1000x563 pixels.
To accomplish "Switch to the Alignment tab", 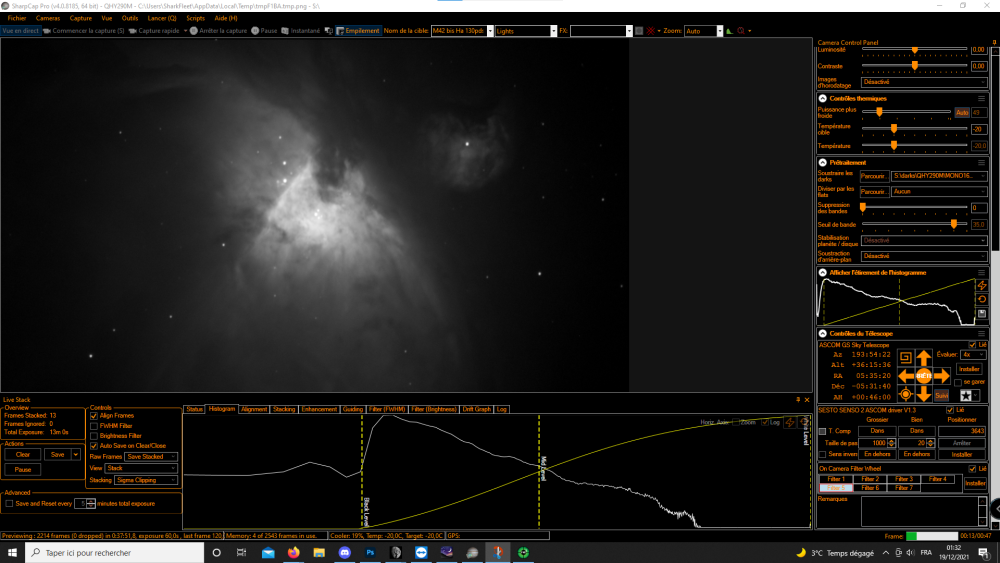I will [x=254, y=409].
